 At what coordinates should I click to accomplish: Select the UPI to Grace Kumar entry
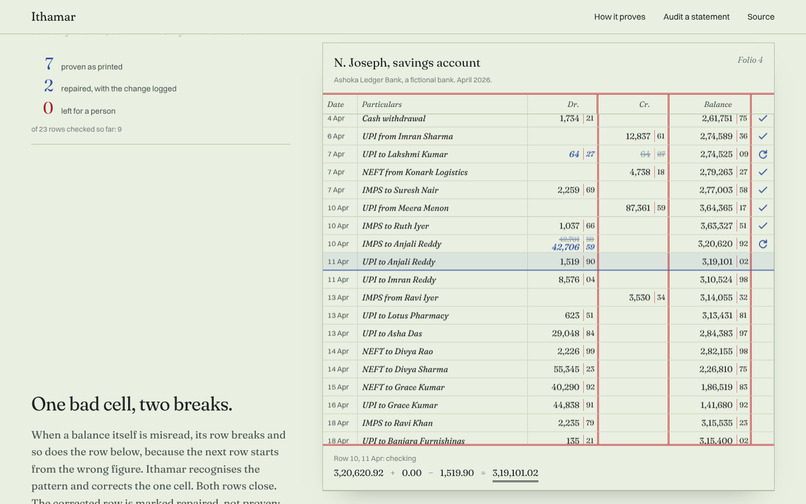pos(548,405)
